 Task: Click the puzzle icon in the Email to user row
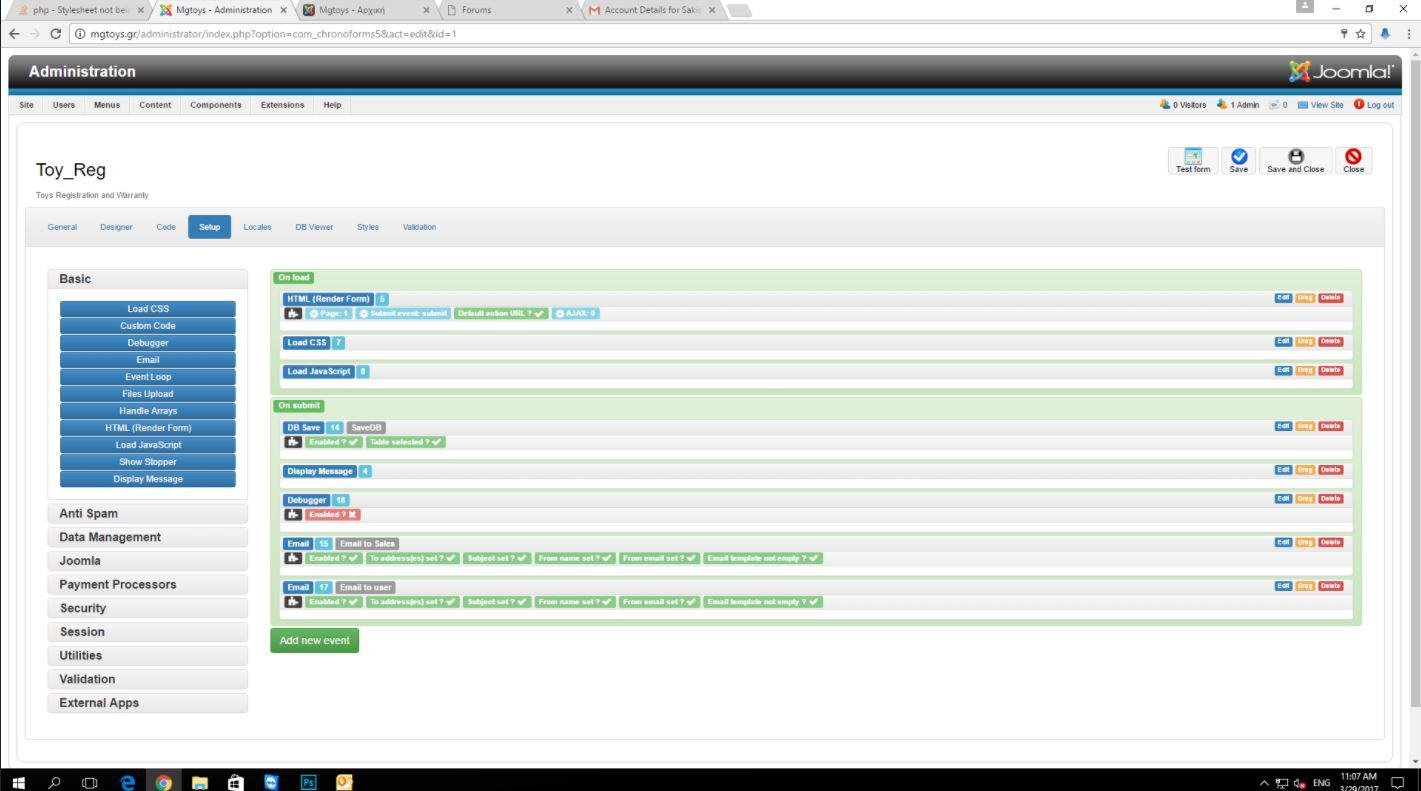pyautogui.click(x=293, y=602)
